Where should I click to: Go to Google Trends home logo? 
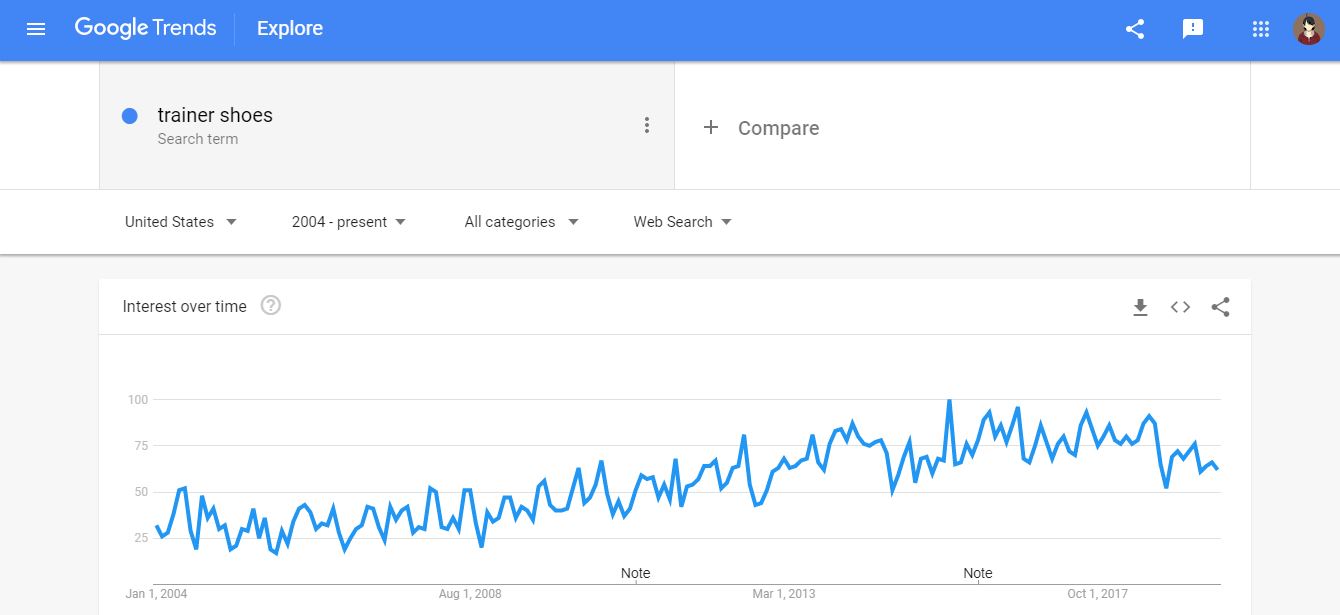point(145,28)
